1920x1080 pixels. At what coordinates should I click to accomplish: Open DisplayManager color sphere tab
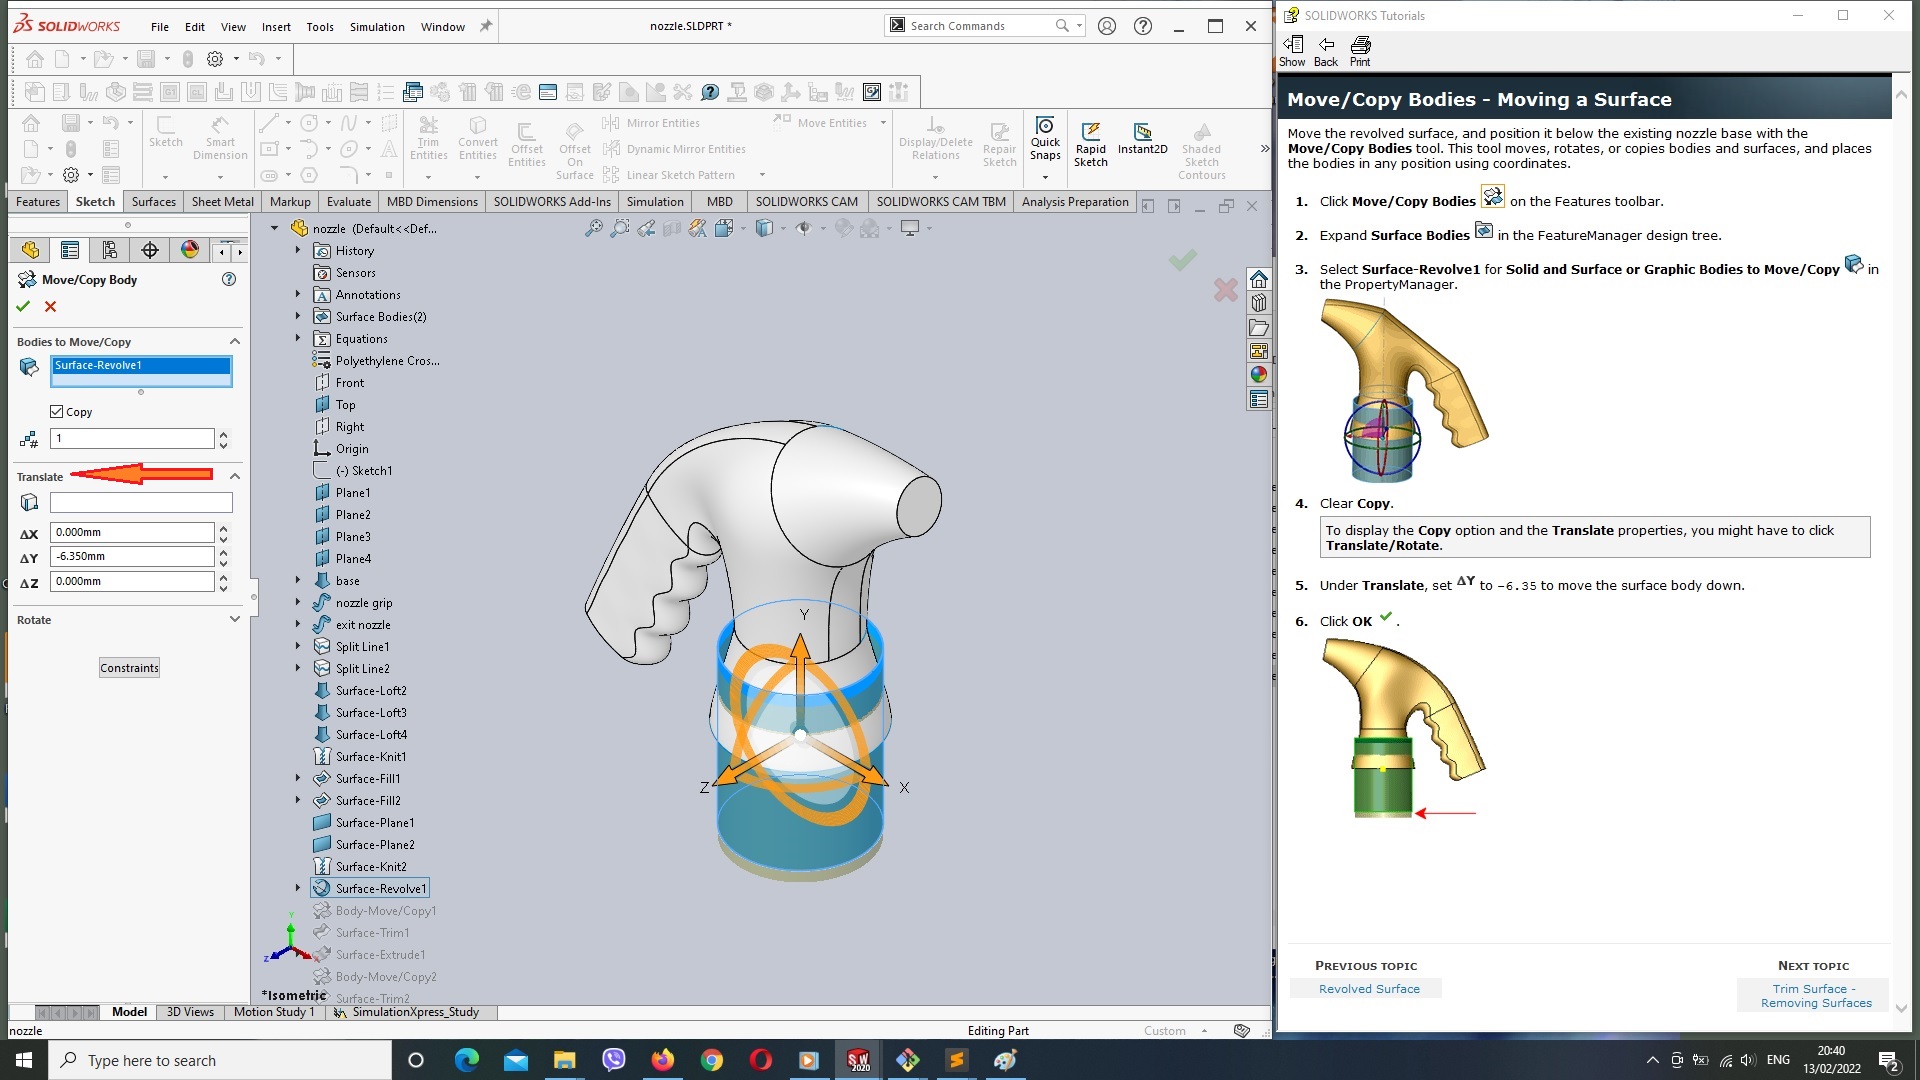pyautogui.click(x=190, y=250)
